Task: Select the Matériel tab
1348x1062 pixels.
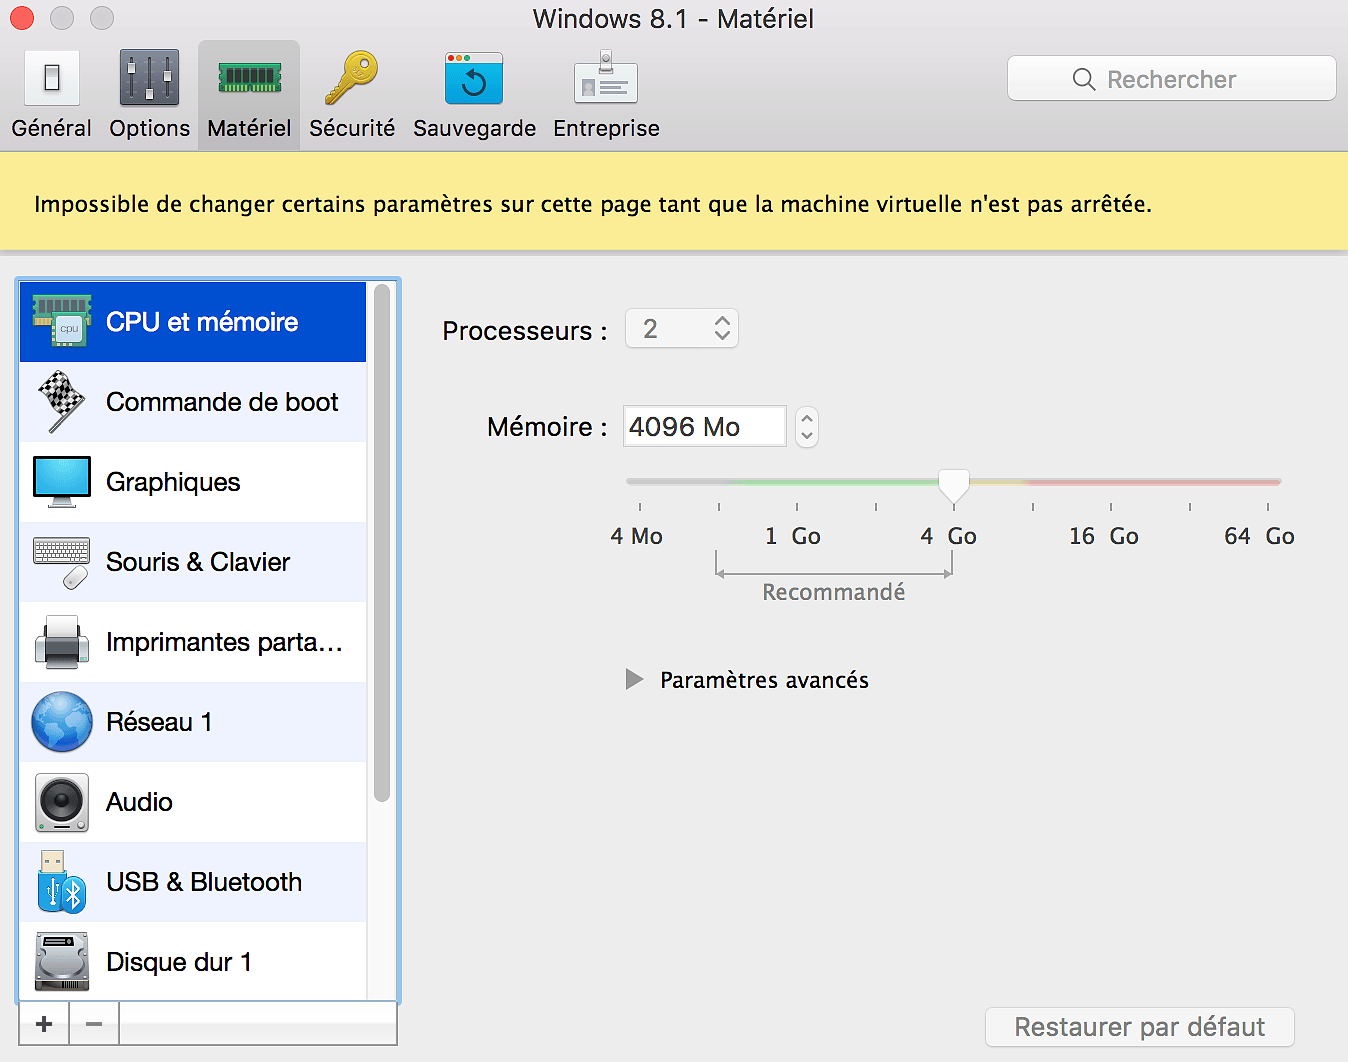Action: [x=249, y=96]
